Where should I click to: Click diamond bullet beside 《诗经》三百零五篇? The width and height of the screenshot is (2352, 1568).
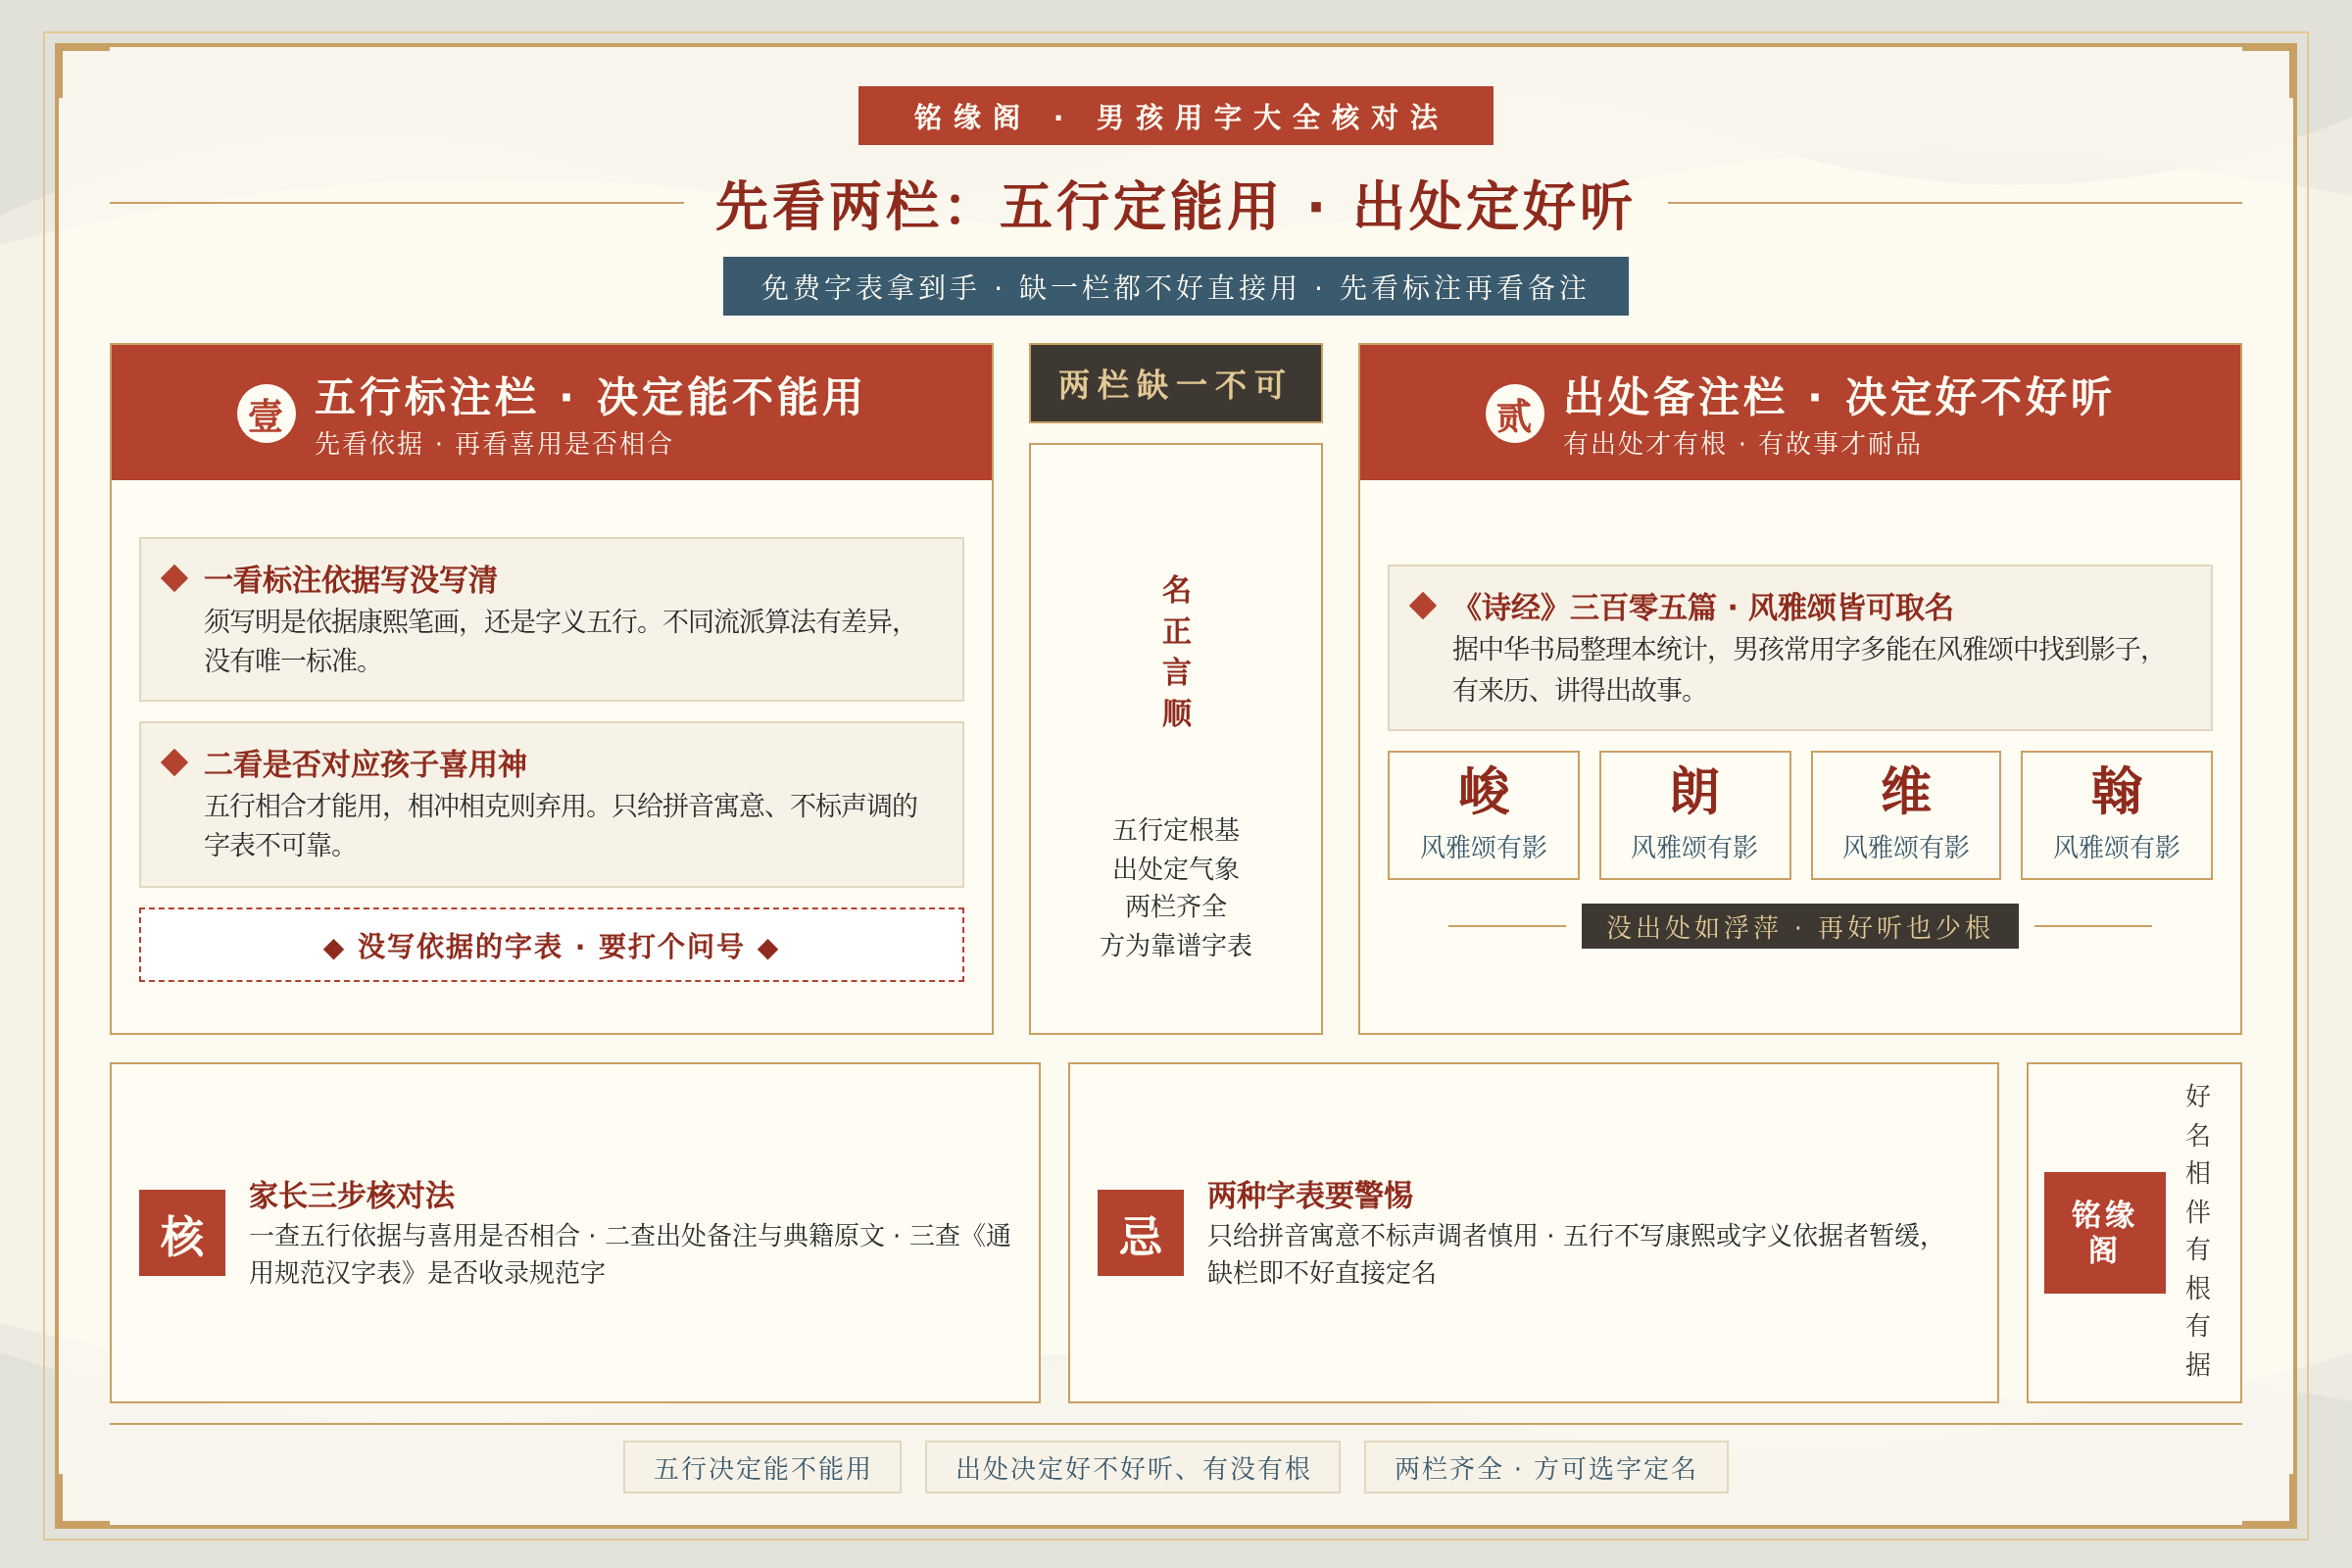(x=1423, y=605)
